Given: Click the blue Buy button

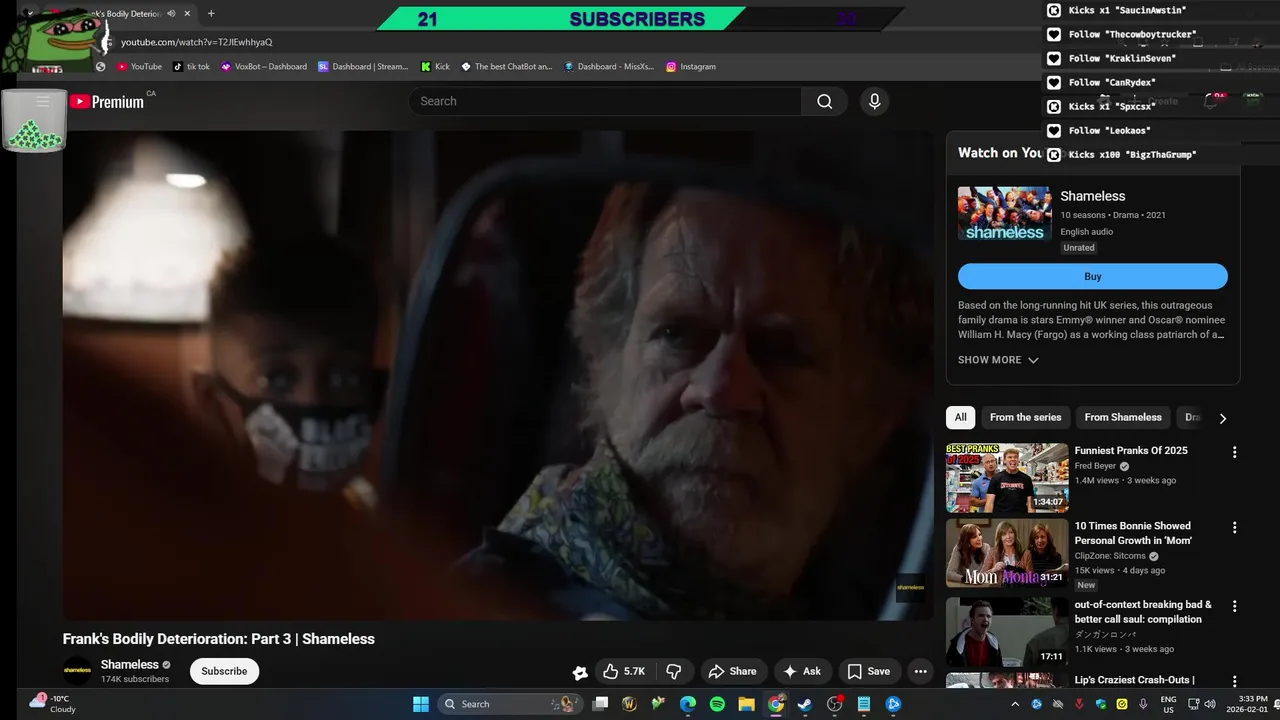Looking at the screenshot, I should point(1092,276).
